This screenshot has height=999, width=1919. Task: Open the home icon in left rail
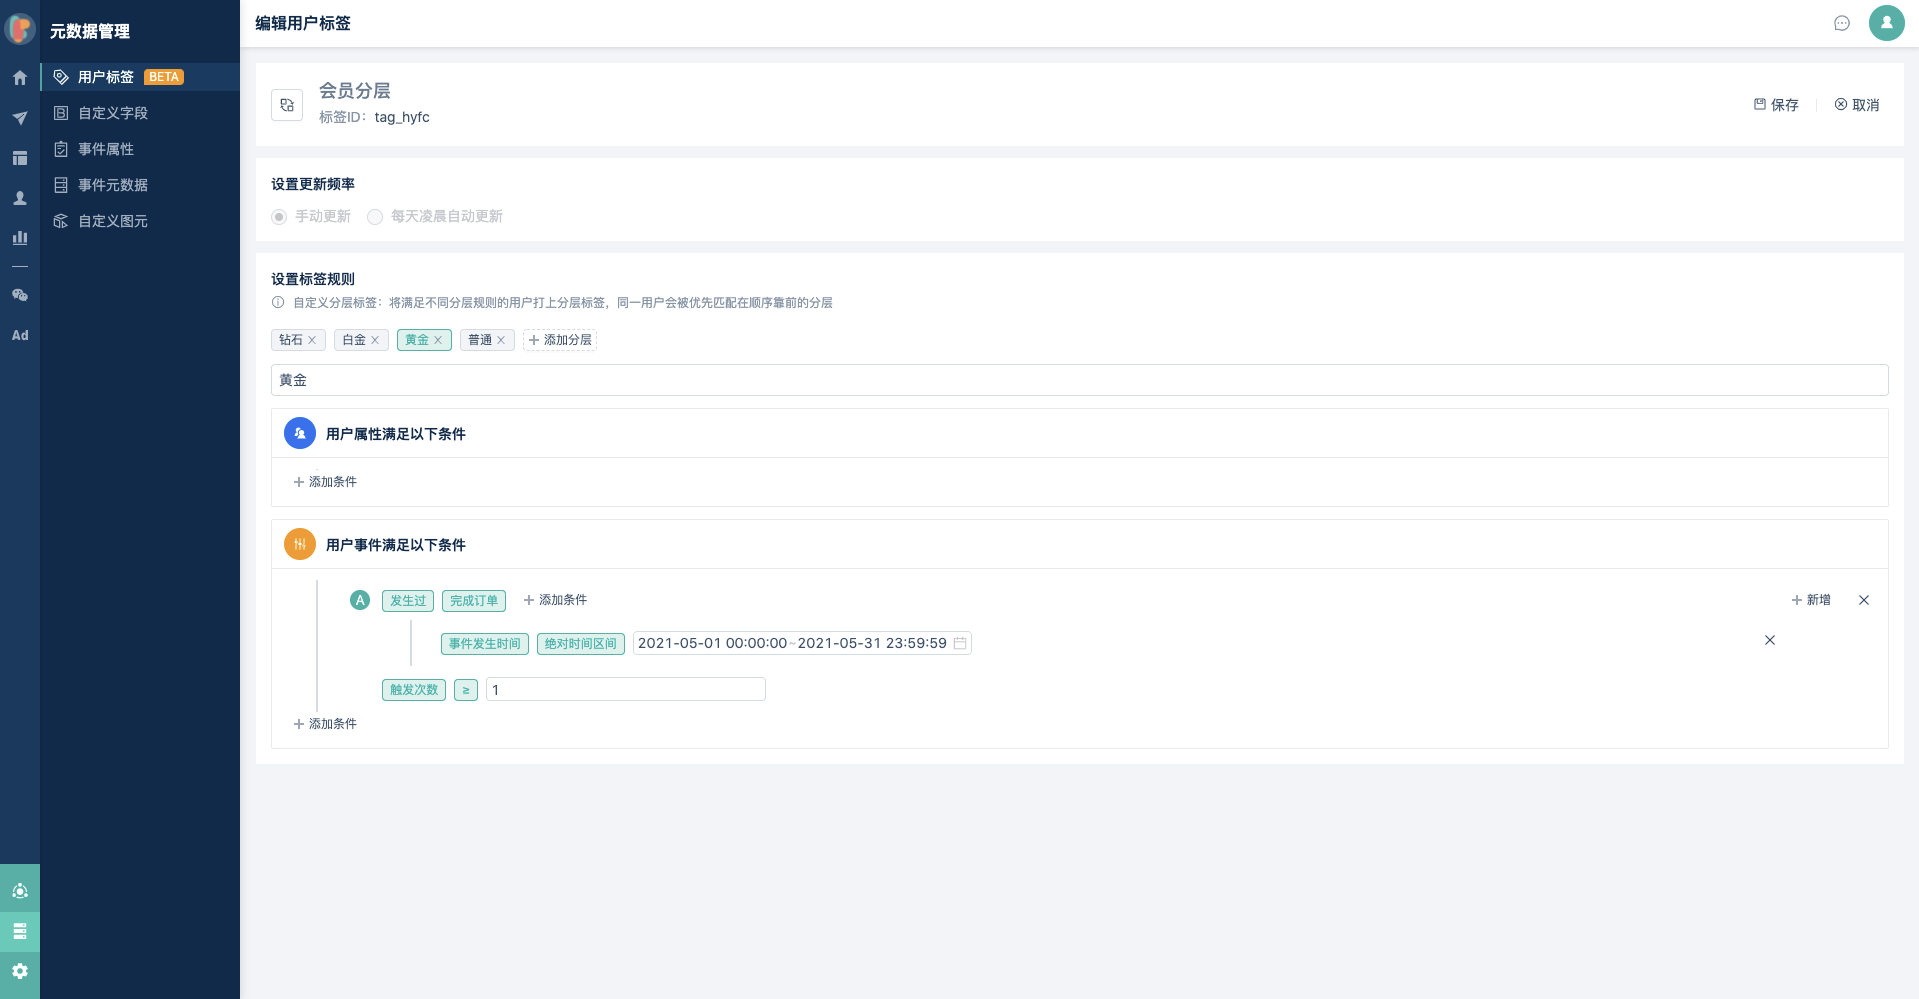pyautogui.click(x=19, y=78)
